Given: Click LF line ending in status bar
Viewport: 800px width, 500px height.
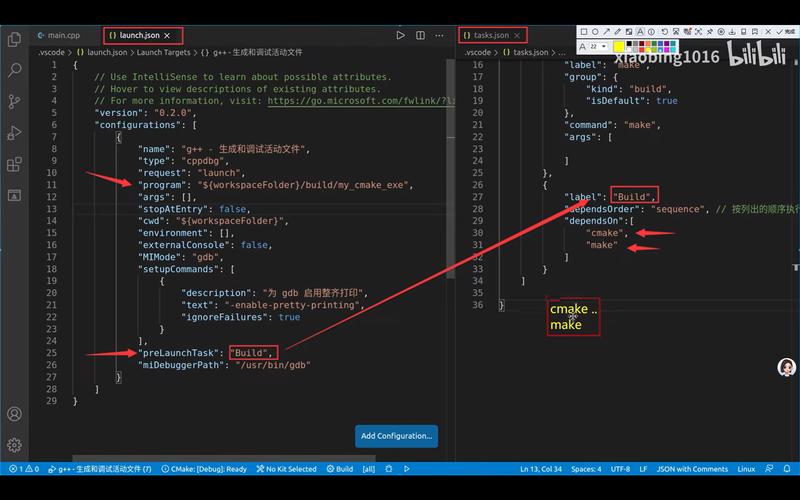Looking at the screenshot, I should click(643, 469).
